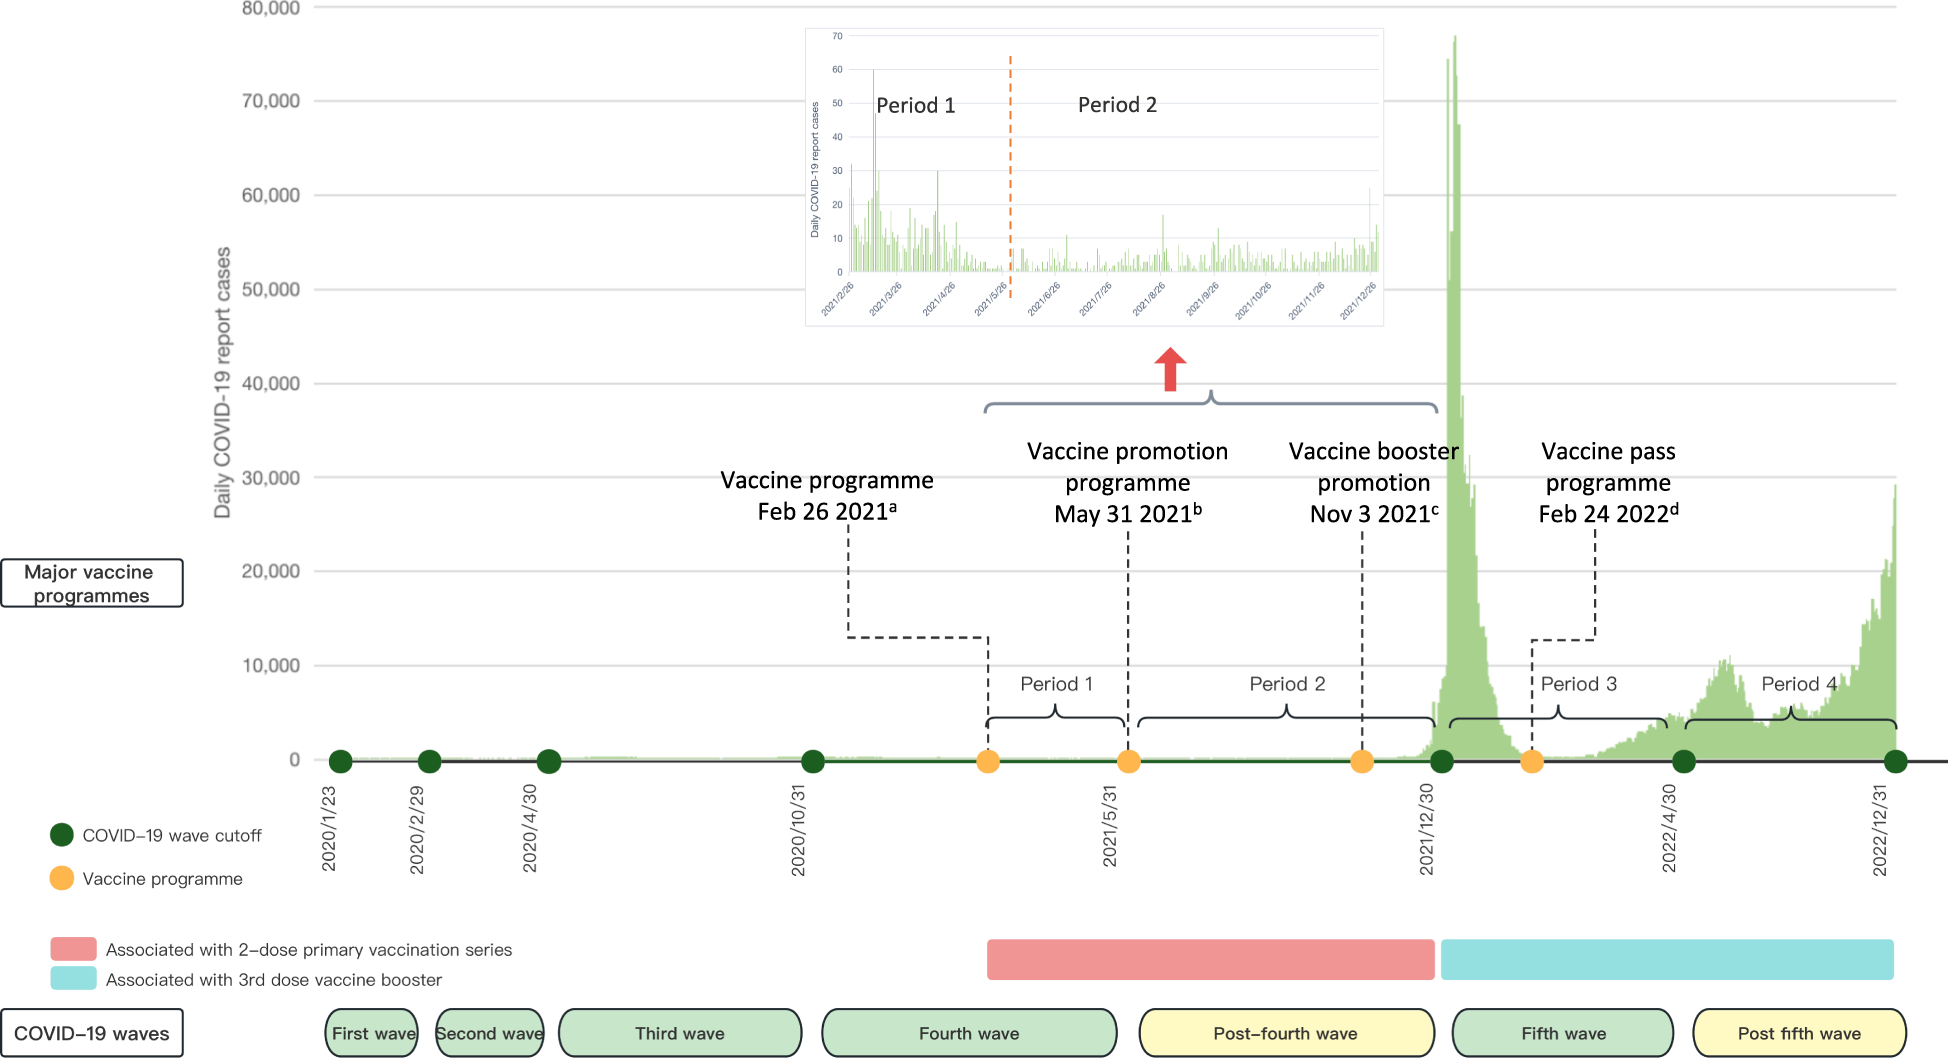The width and height of the screenshot is (1948, 1058).
Task: Click the green cutoff marker at 2020/2/29
Action: pyautogui.click(x=429, y=761)
